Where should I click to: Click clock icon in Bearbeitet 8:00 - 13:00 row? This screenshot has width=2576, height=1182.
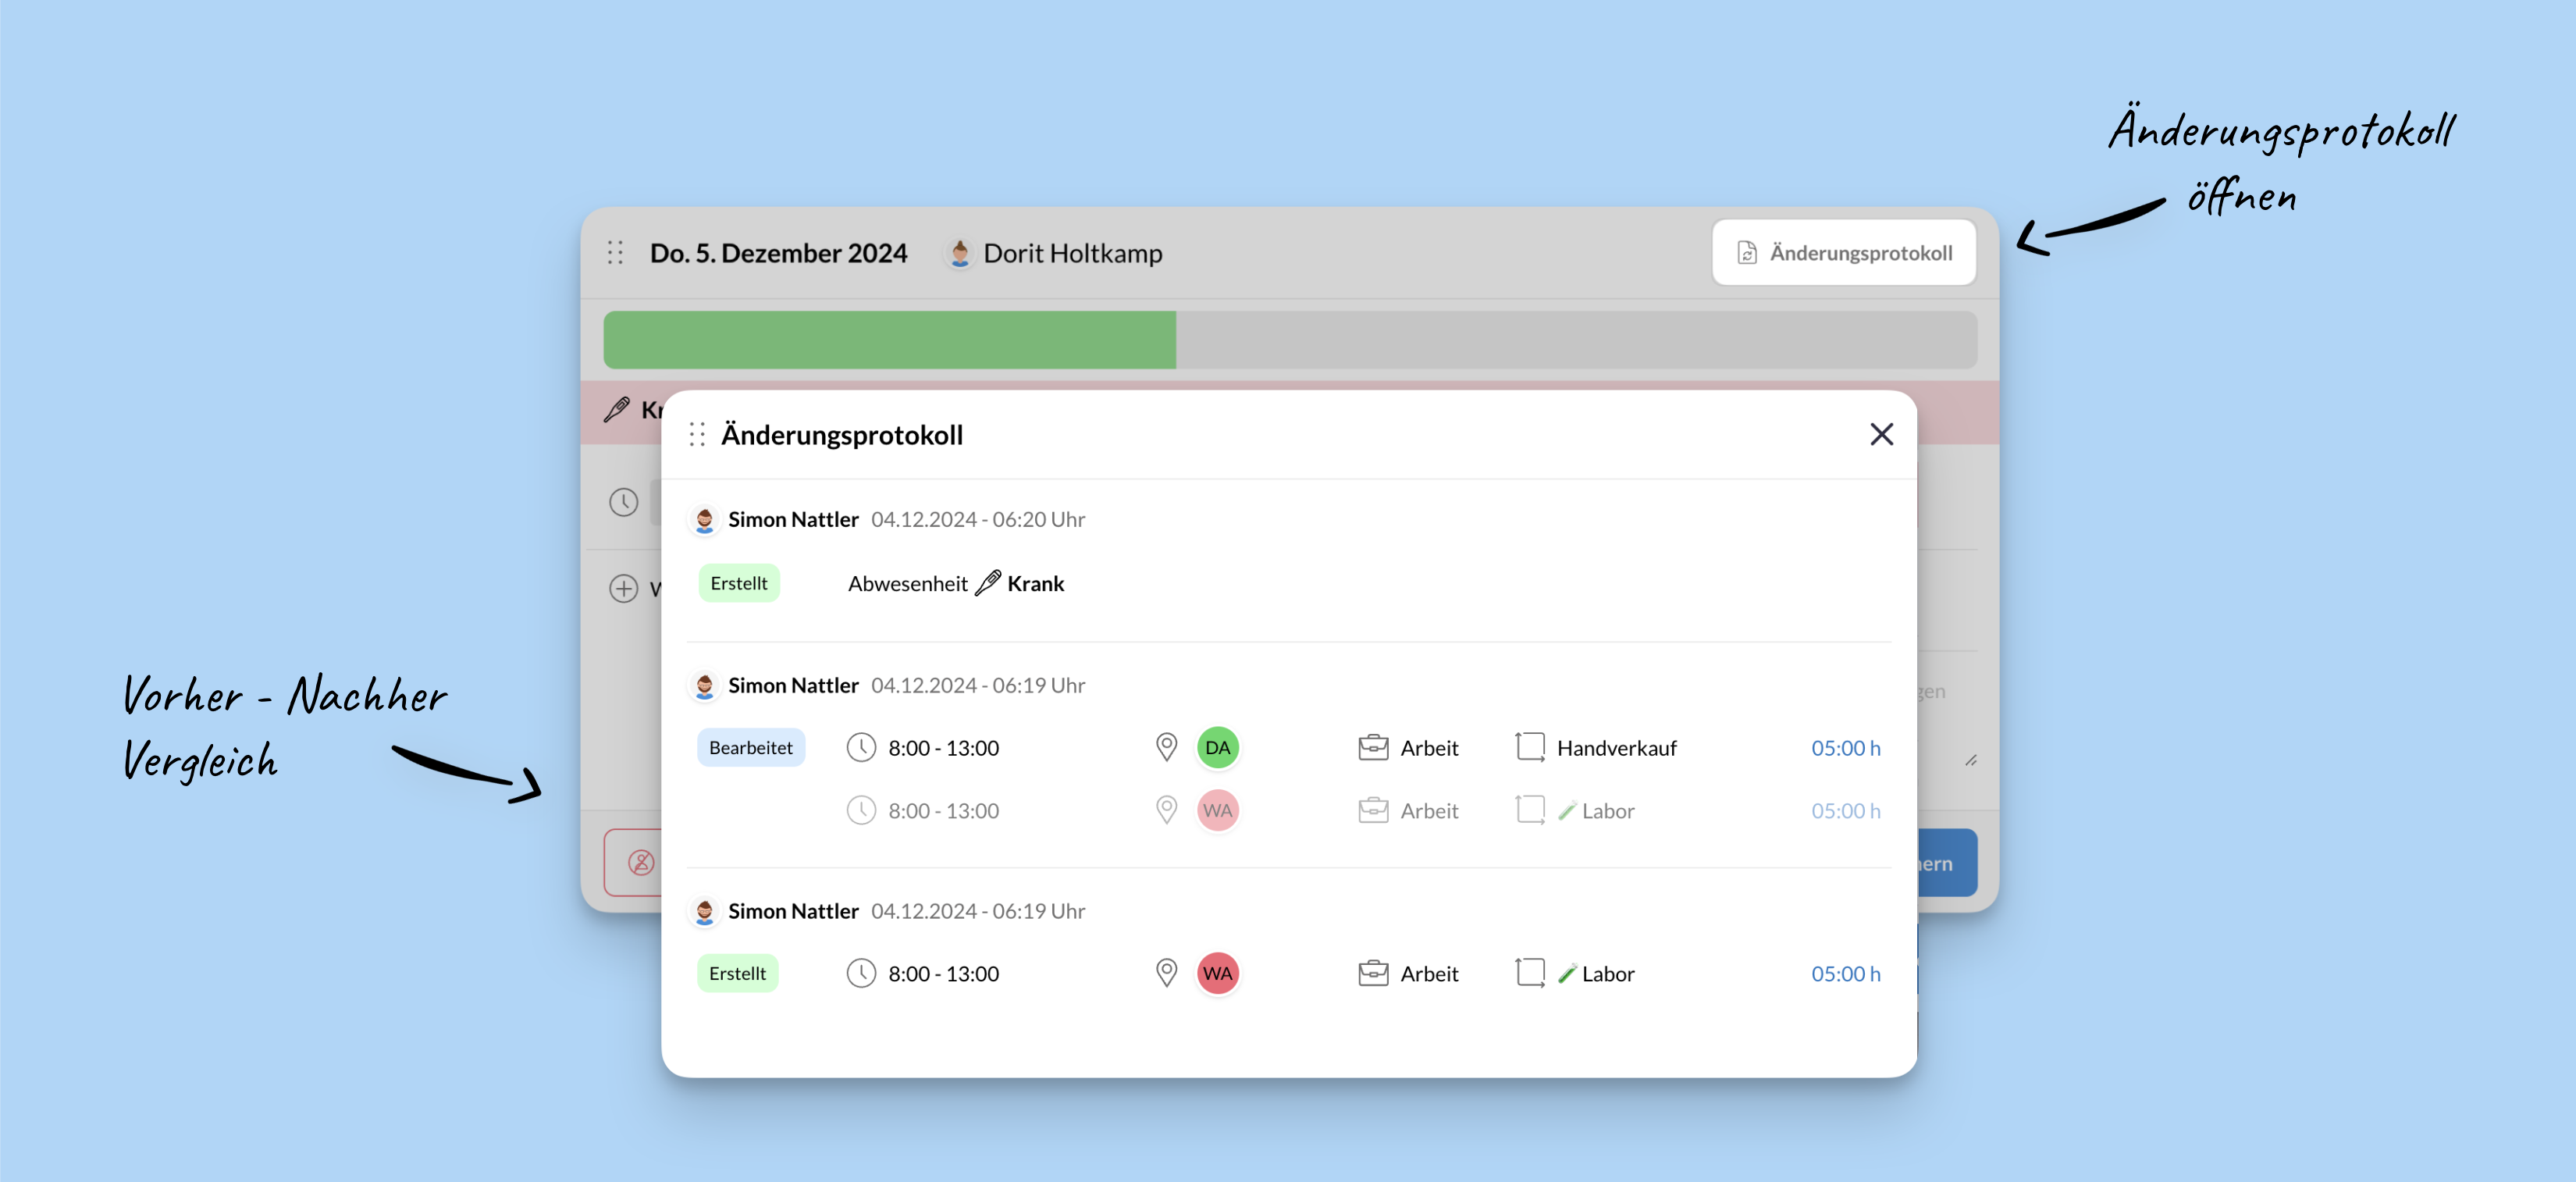click(861, 747)
